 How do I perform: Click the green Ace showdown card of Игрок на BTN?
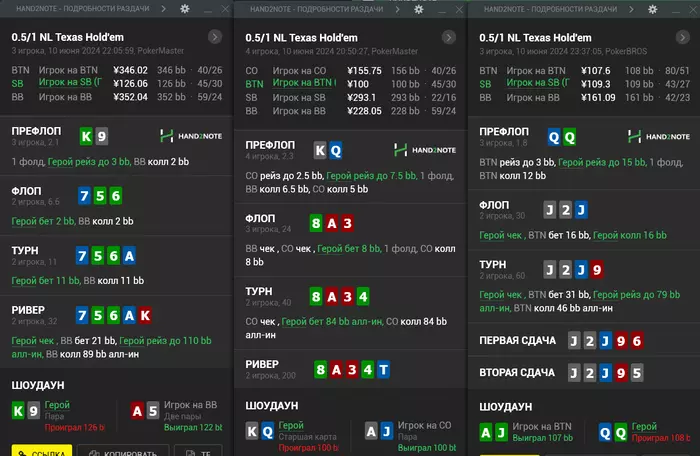point(486,432)
